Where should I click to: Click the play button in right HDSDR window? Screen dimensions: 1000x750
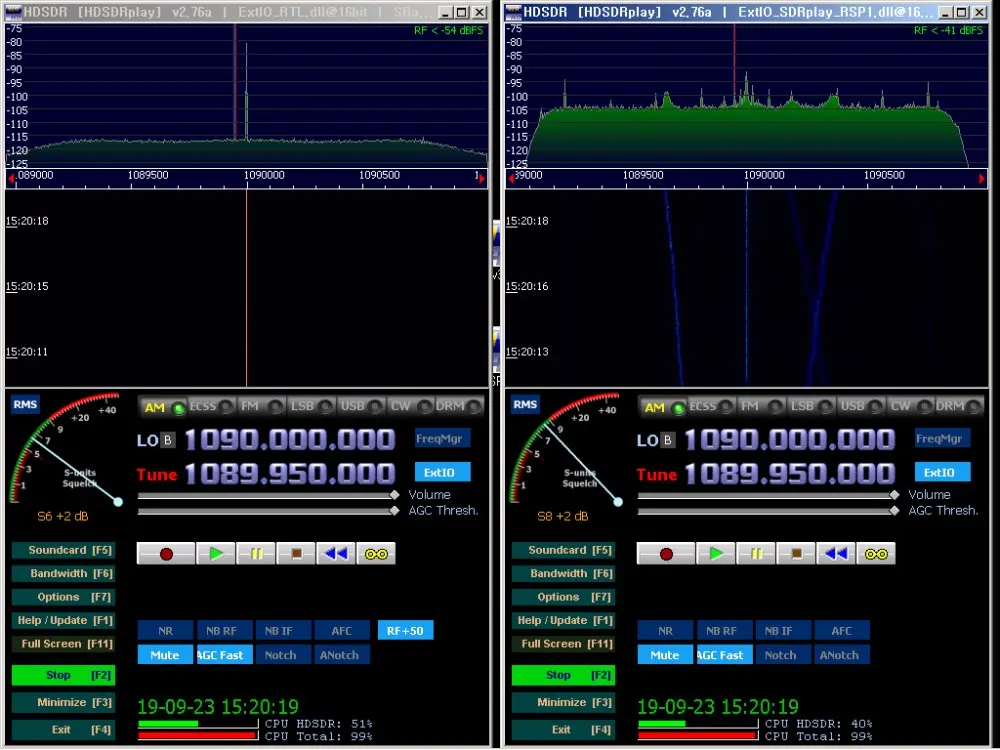tap(716, 554)
